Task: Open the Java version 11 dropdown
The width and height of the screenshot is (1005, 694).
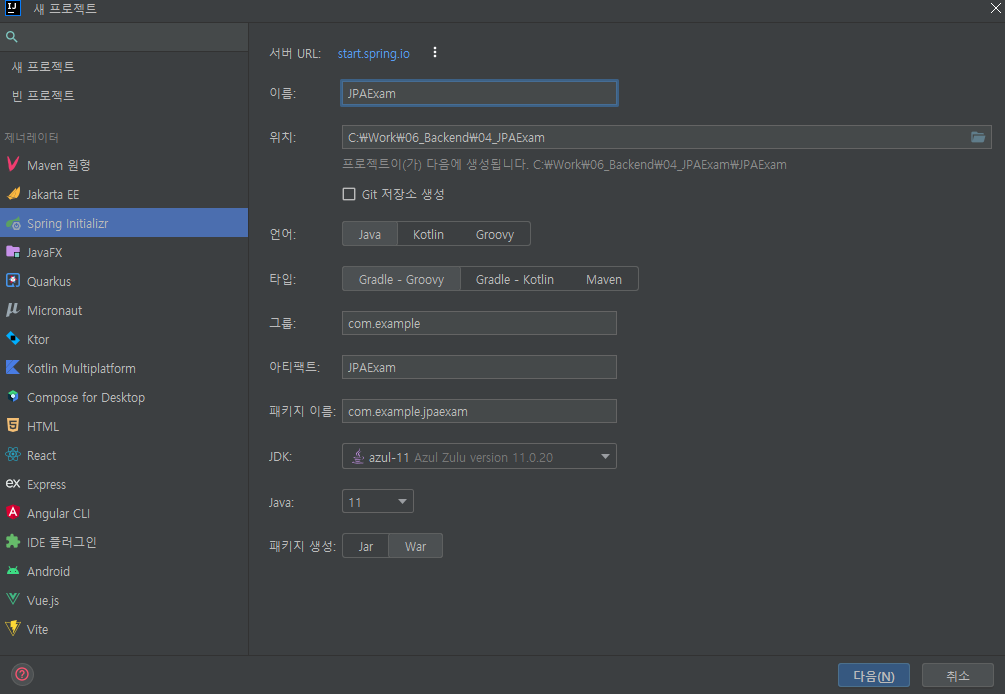Action: (378, 501)
